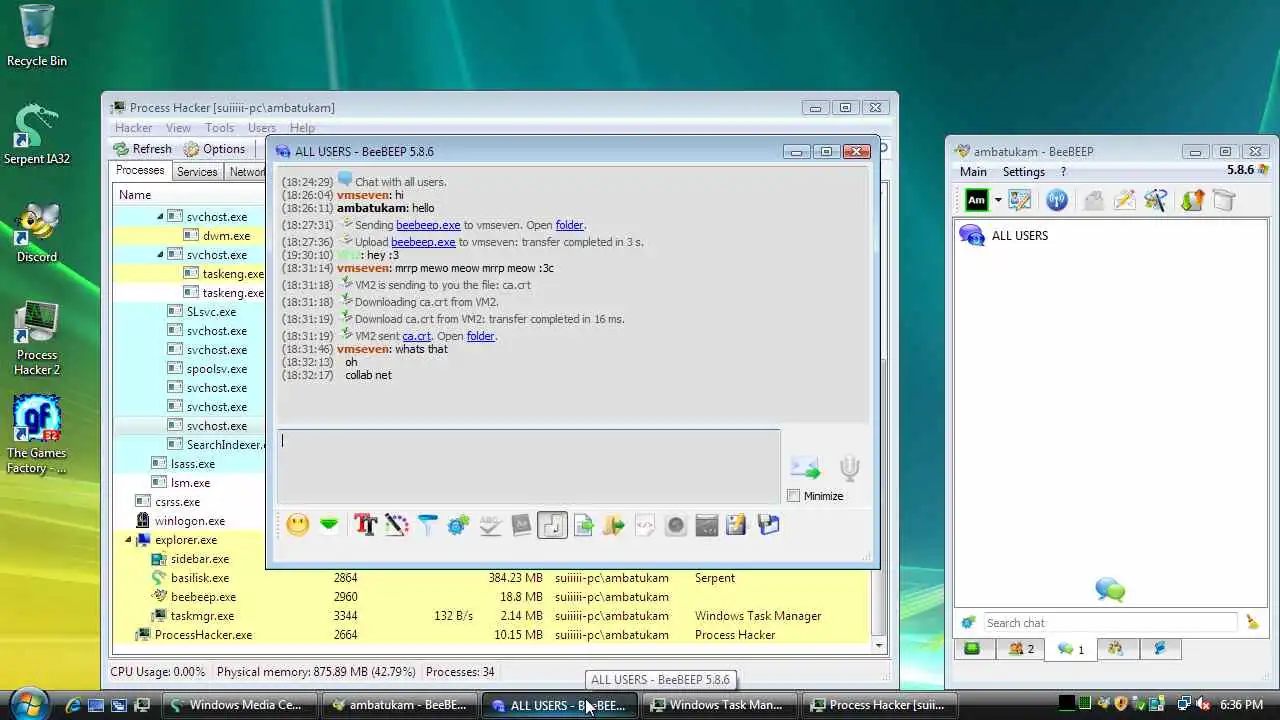This screenshot has height=720, width=1280.
Task: Open folder link after beebeep.exe
Action: tap(569, 225)
